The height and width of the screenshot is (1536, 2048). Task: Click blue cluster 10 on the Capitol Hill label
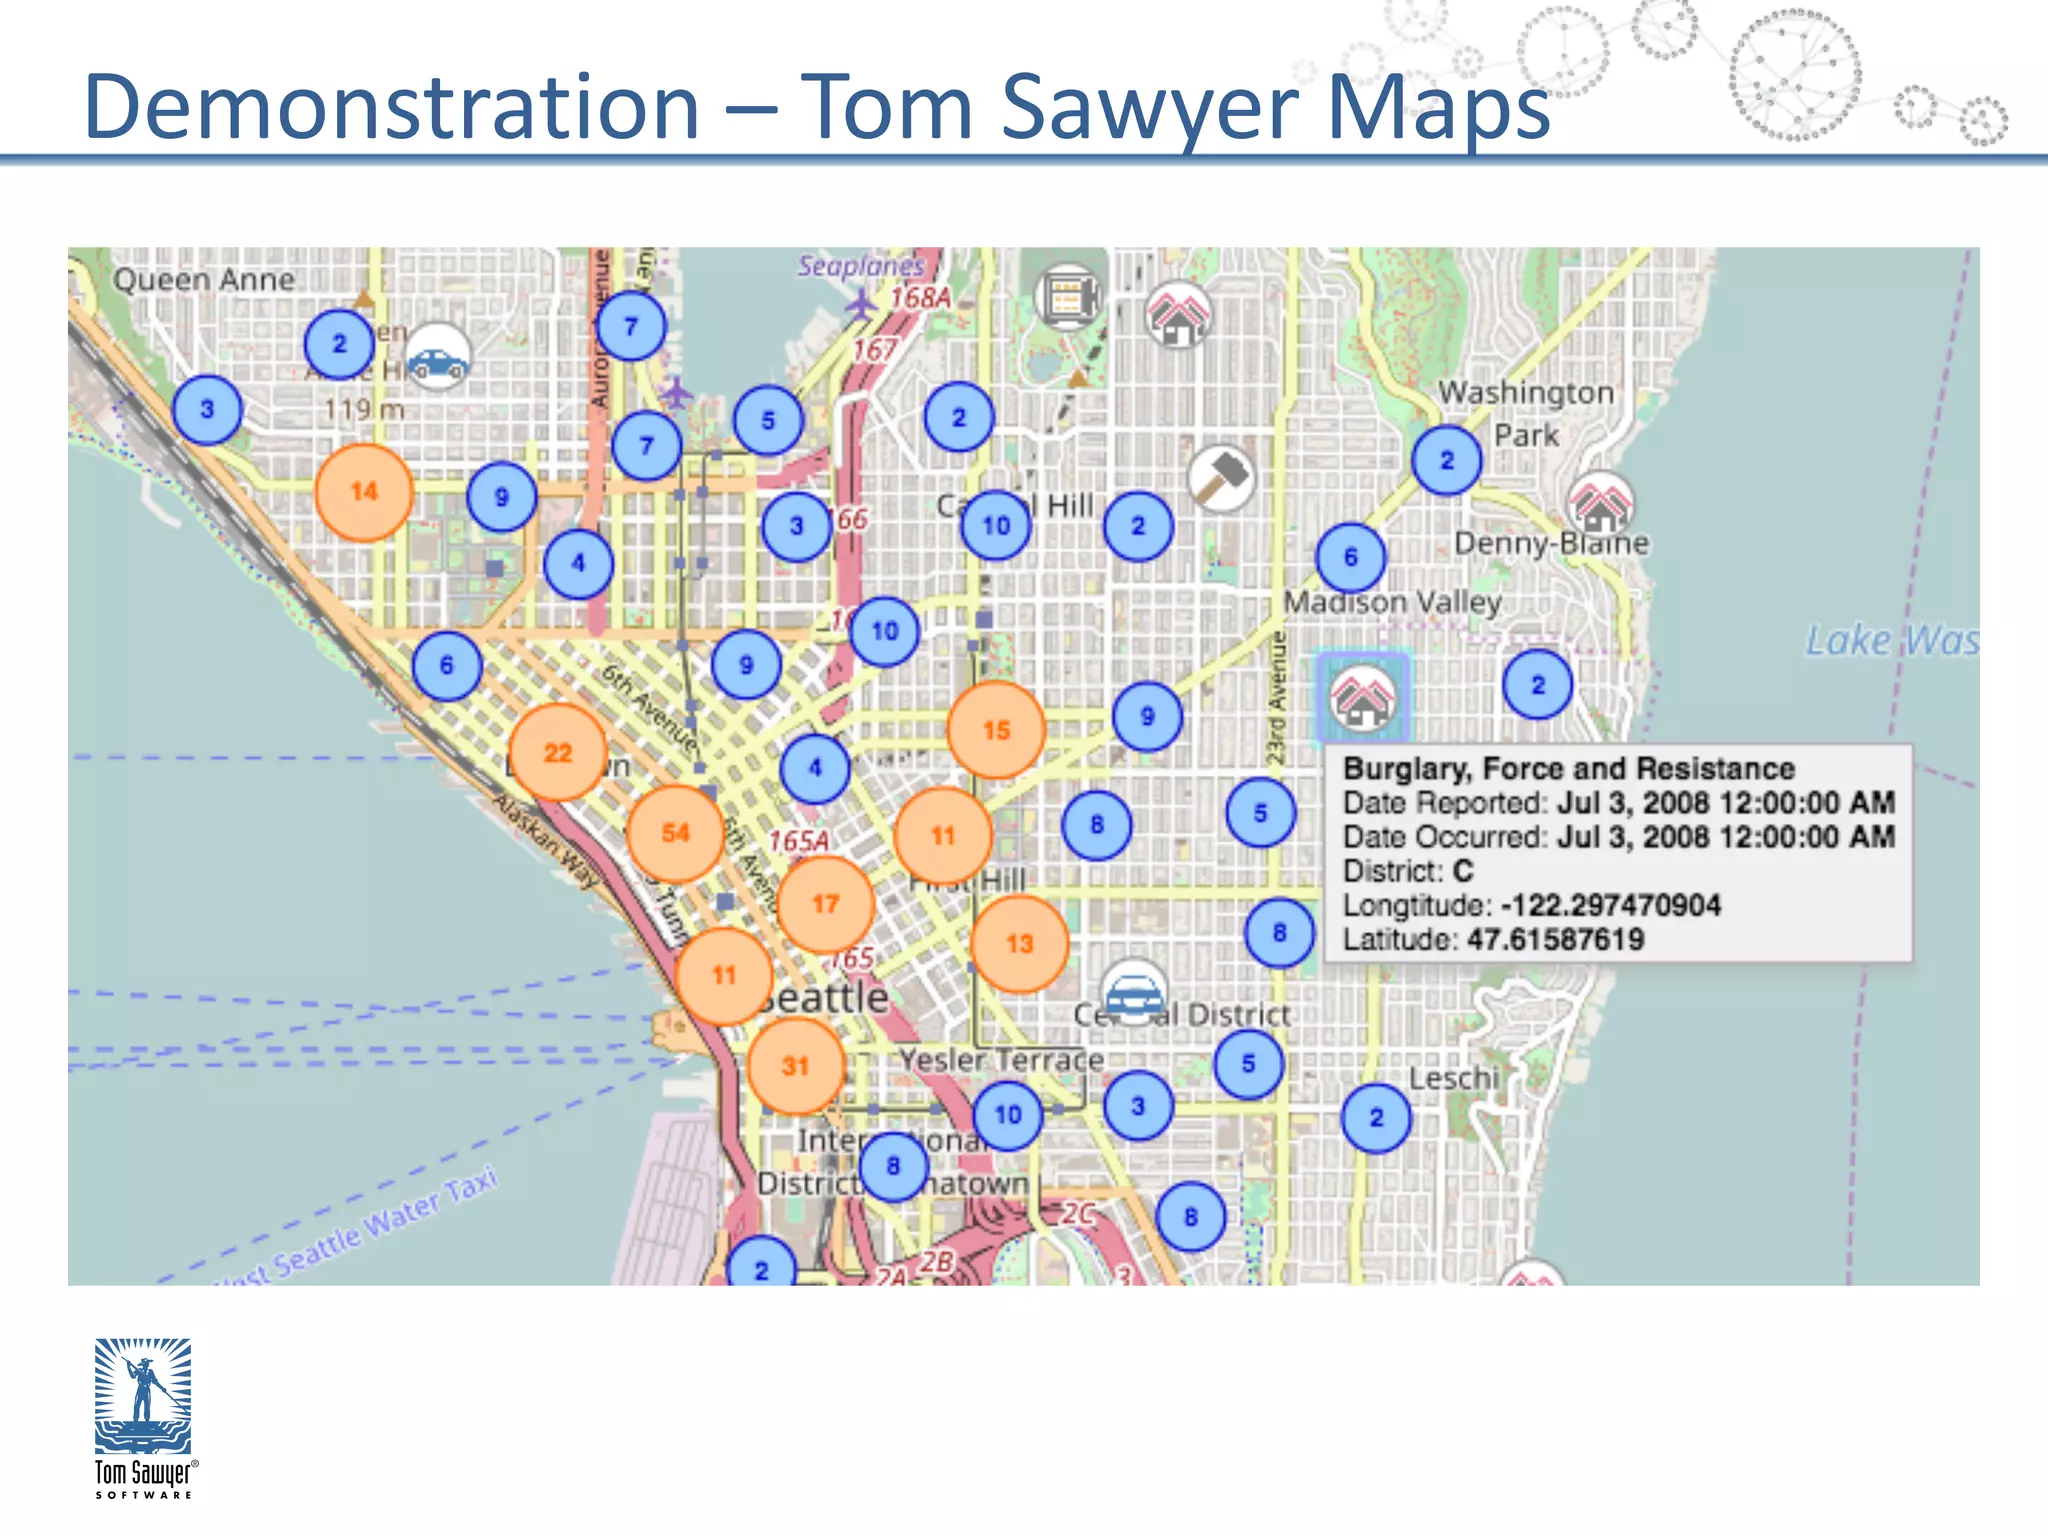pos(996,525)
